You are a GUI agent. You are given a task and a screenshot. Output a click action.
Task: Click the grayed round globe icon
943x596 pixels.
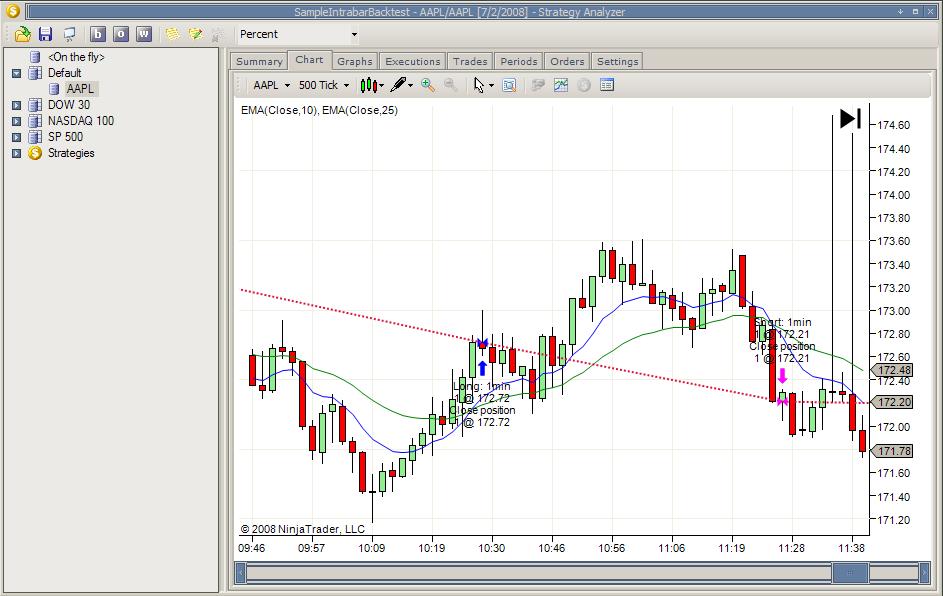[584, 85]
